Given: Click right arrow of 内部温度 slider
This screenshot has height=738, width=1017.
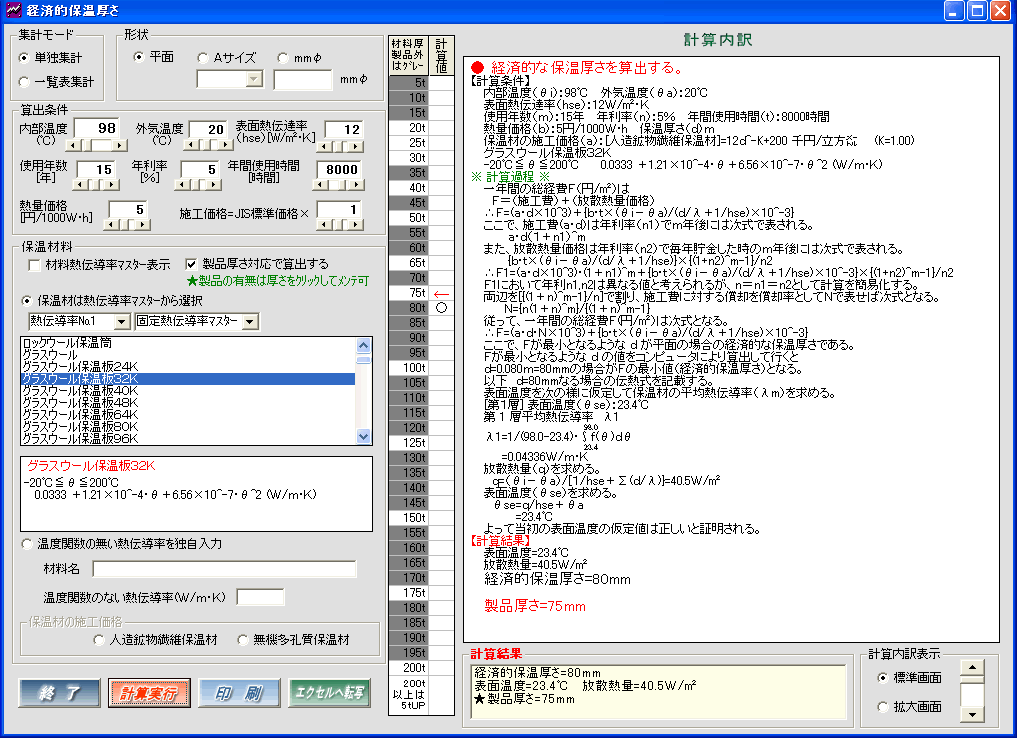Looking at the screenshot, I should point(122,145).
